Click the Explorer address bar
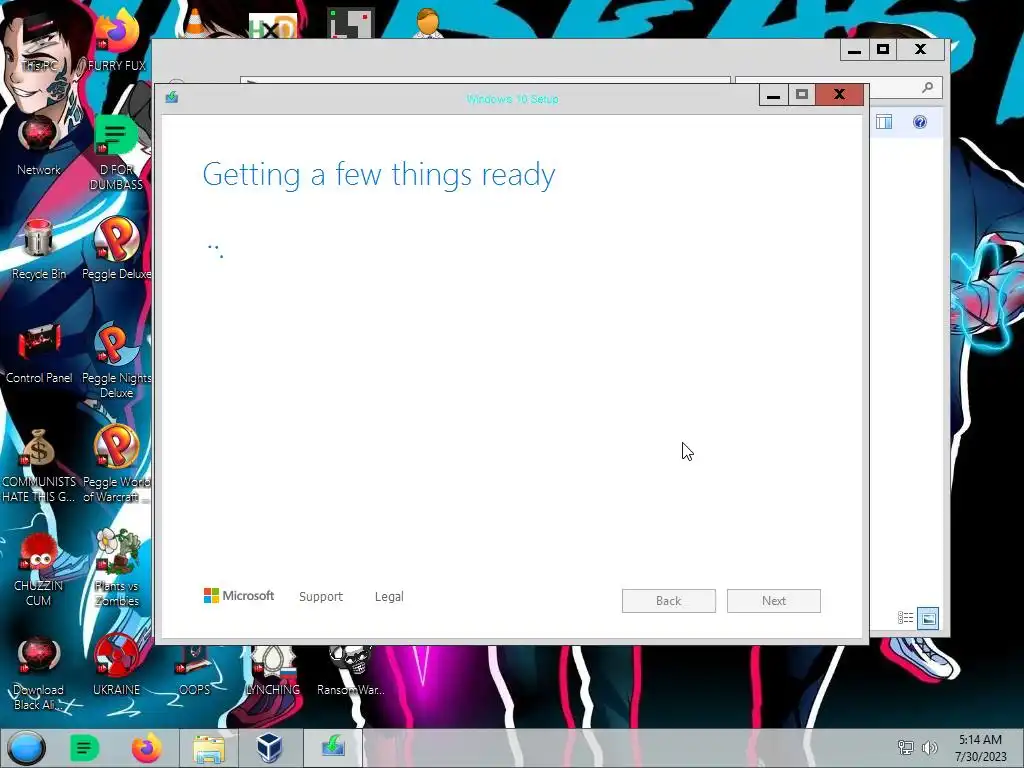The height and width of the screenshot is (768, 1024). click(485, 80)
